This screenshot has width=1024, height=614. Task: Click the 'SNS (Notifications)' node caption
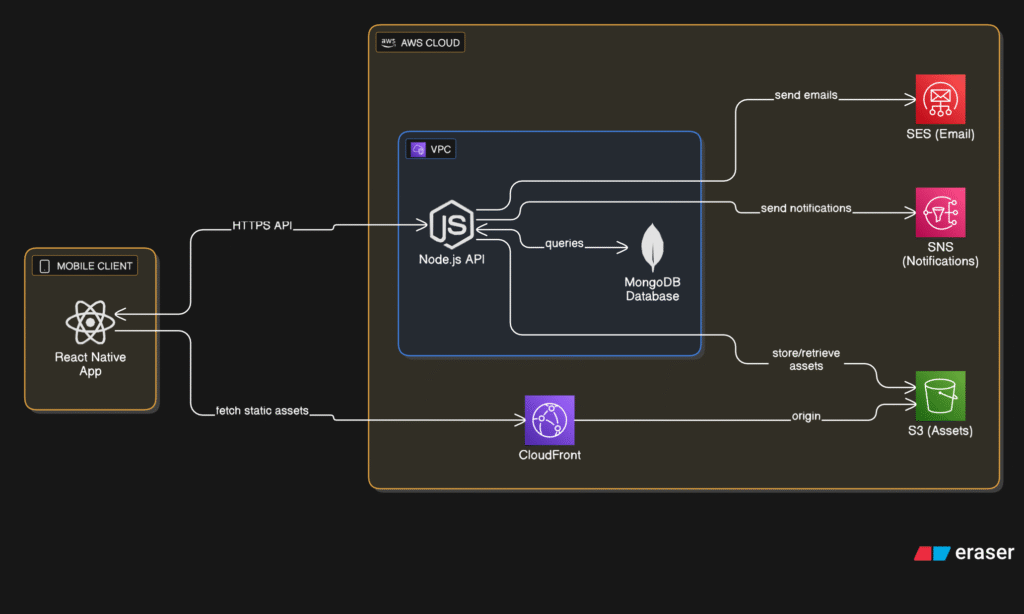940,254
